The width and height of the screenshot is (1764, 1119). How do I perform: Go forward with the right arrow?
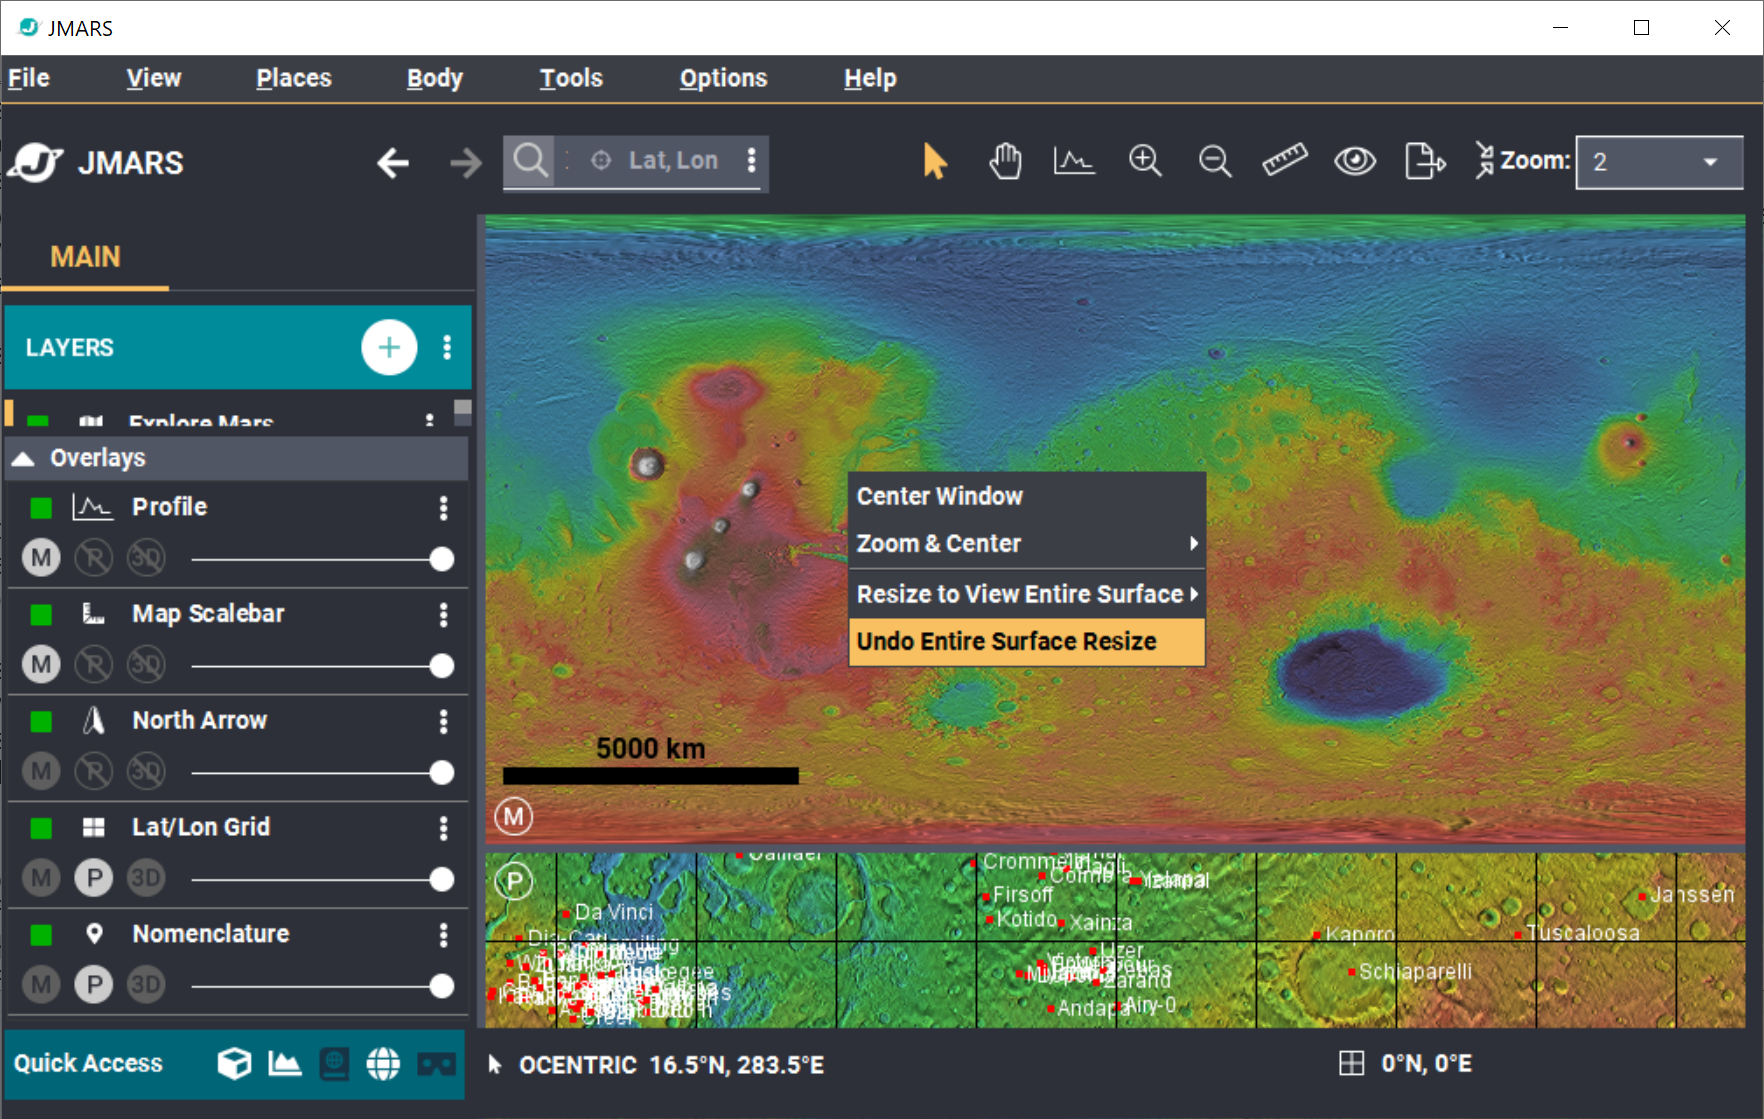(x=465, y=162)
